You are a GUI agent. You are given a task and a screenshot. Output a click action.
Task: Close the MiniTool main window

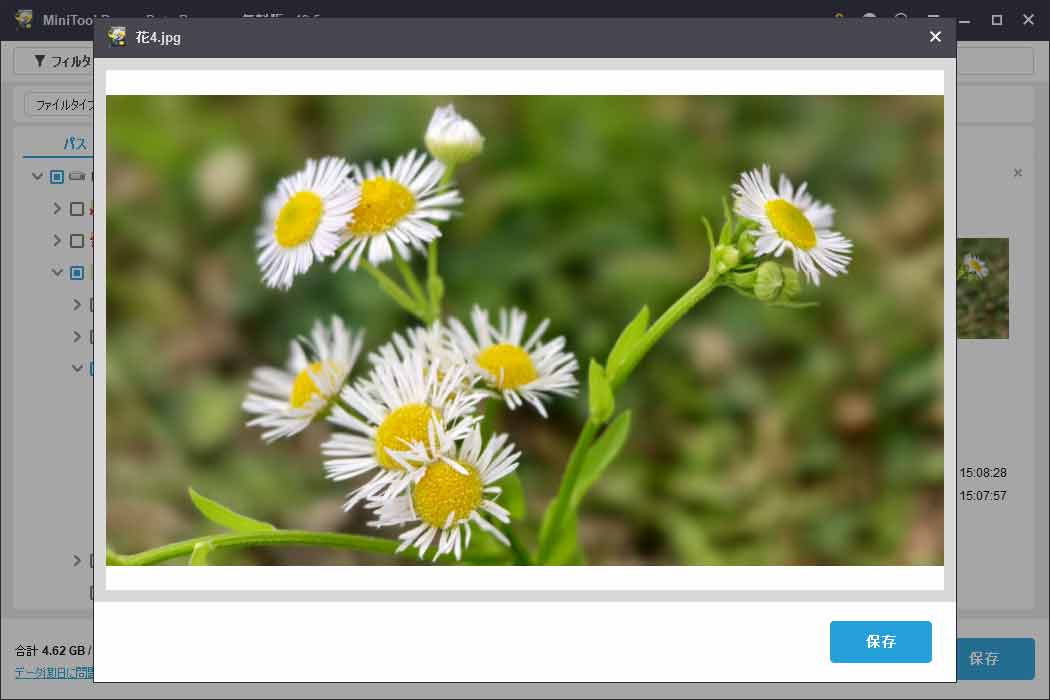point(1029,20)
